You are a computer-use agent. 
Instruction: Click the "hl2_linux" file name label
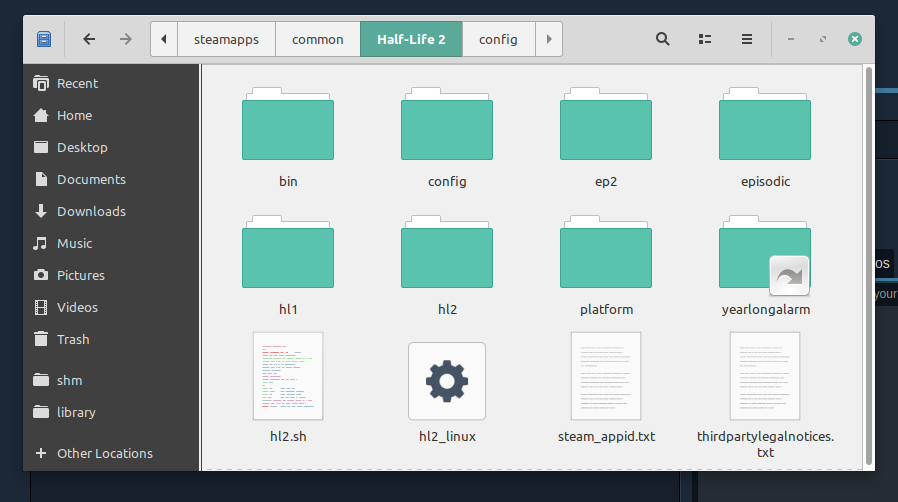click(447, 437)
